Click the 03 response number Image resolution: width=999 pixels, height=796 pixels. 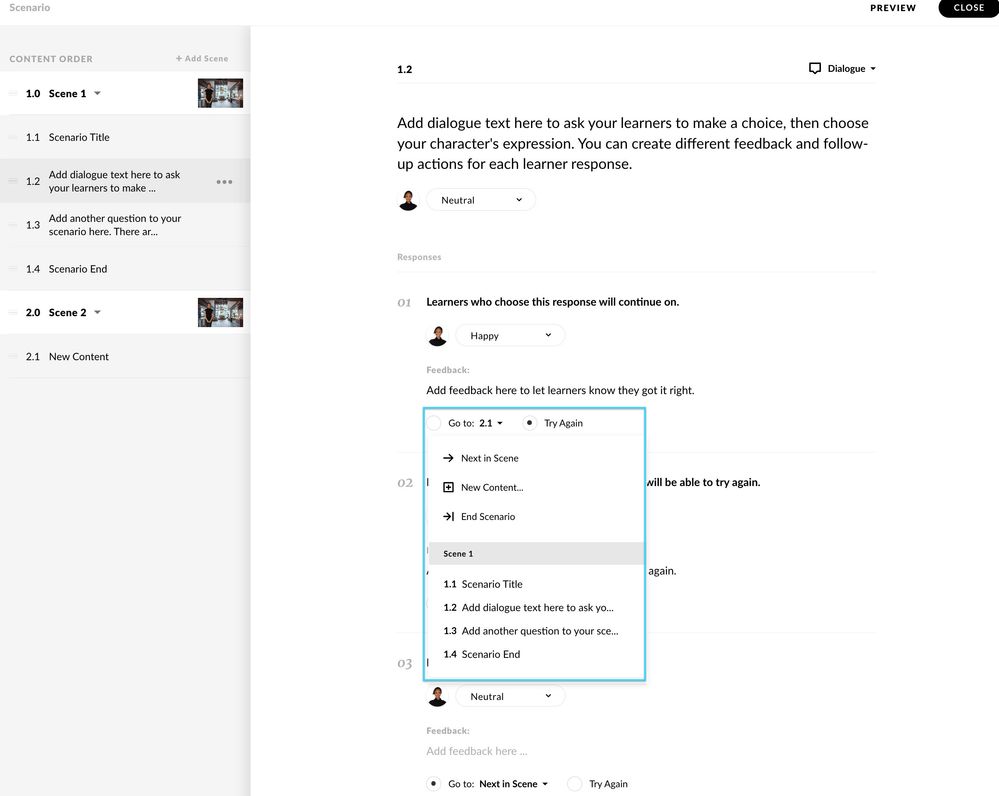click(x=405, y=664)
